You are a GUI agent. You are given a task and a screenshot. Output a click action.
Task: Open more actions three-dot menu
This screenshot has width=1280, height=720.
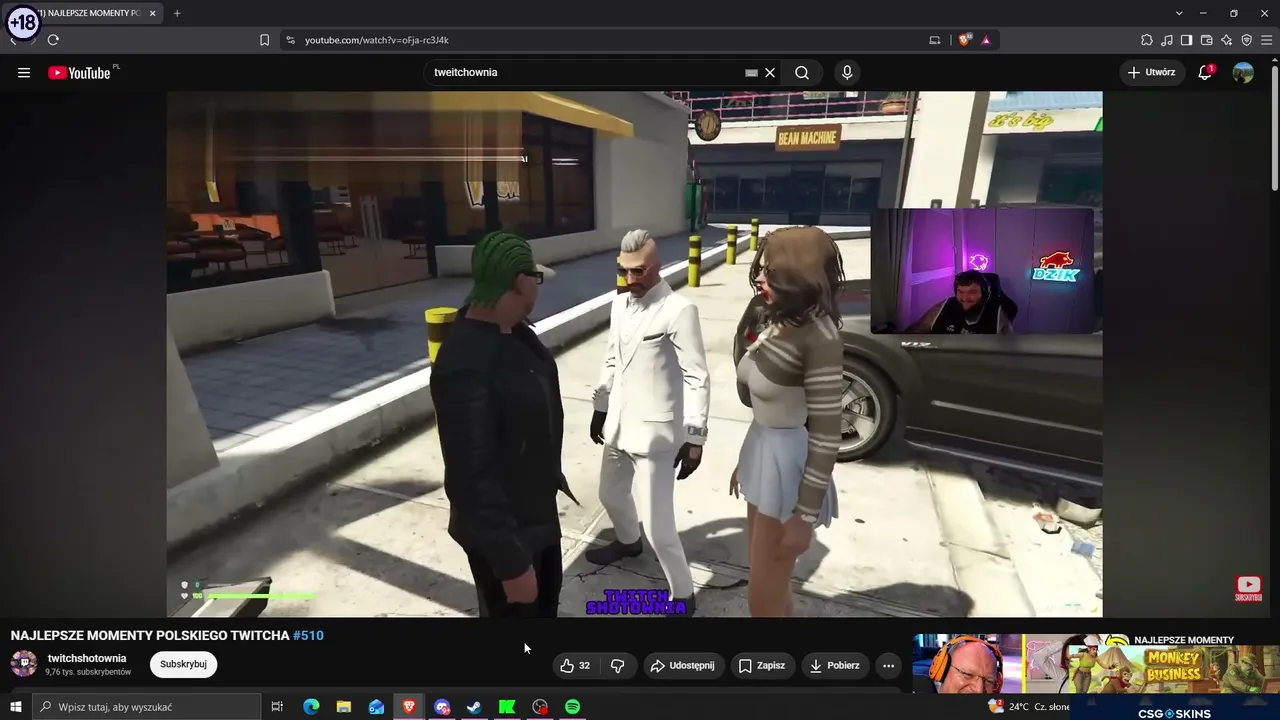[x=888, y=665]
